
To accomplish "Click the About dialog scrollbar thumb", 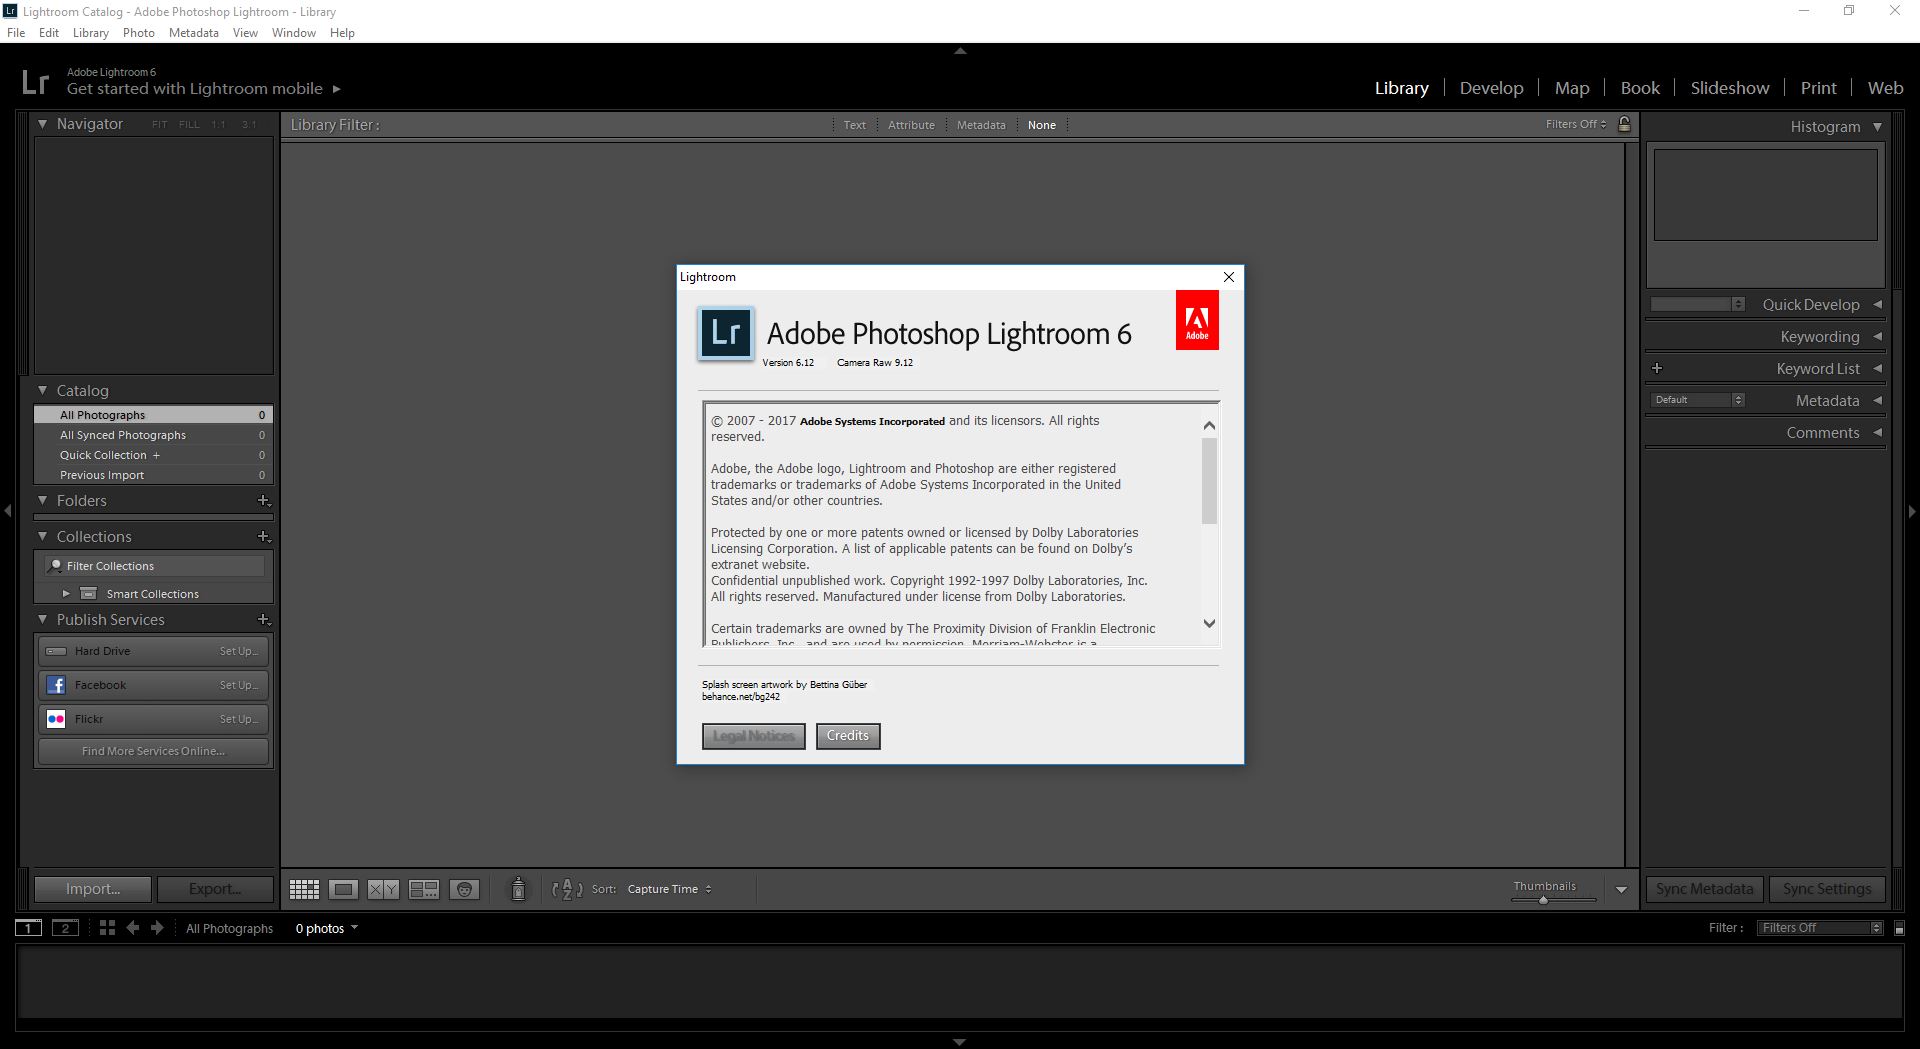I will tap(1209, 480).
